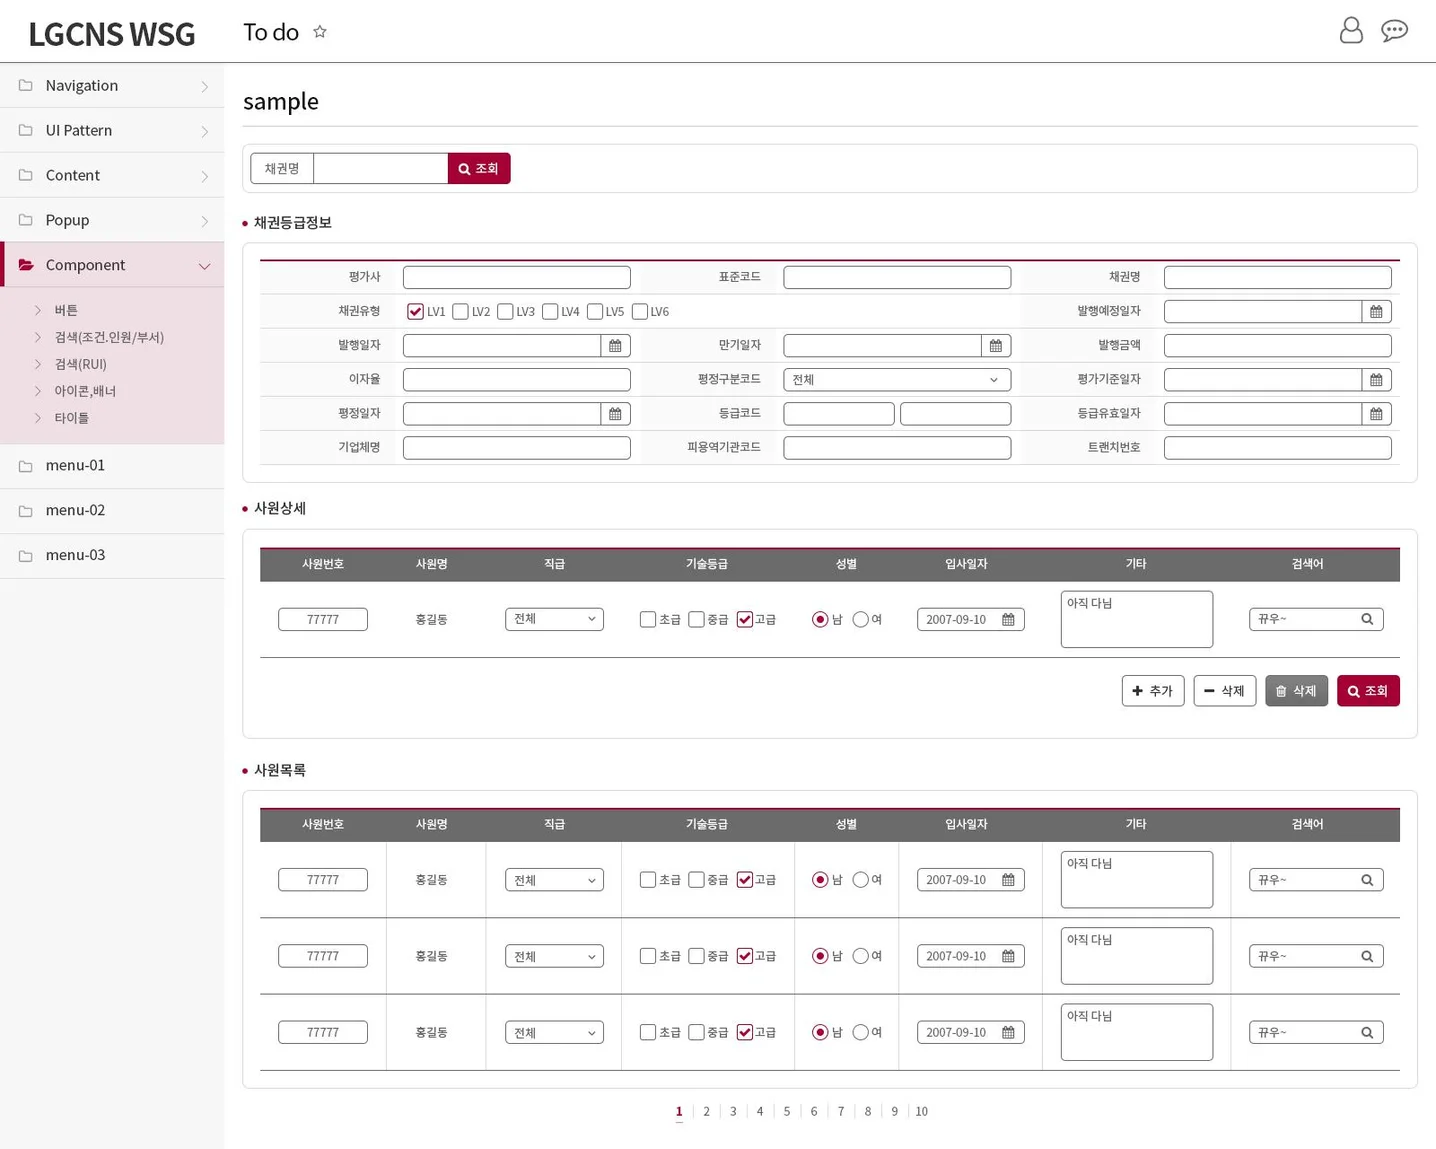Open calendar for 발행예정일자 field
Image resolution: width=1436 pixels, height=1149 pixels.
coord(1376,312)
